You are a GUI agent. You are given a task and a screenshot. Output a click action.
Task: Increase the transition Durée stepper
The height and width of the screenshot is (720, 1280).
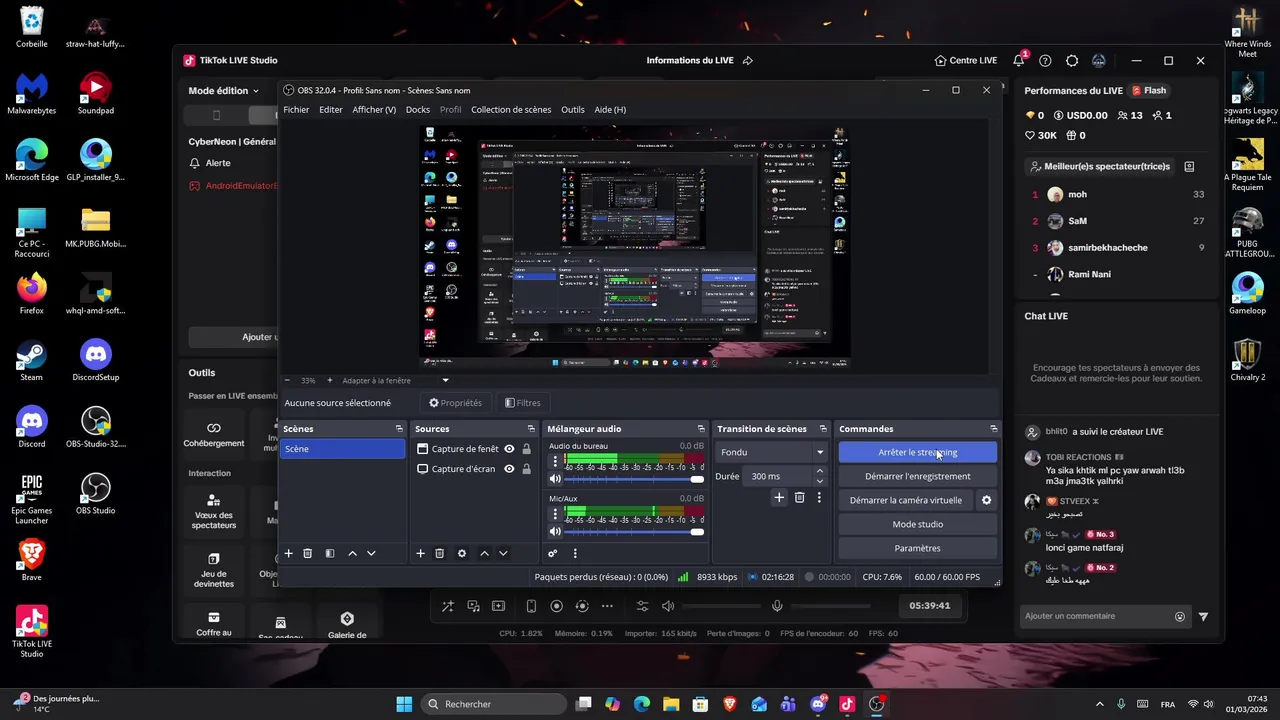tap(820, 471)
